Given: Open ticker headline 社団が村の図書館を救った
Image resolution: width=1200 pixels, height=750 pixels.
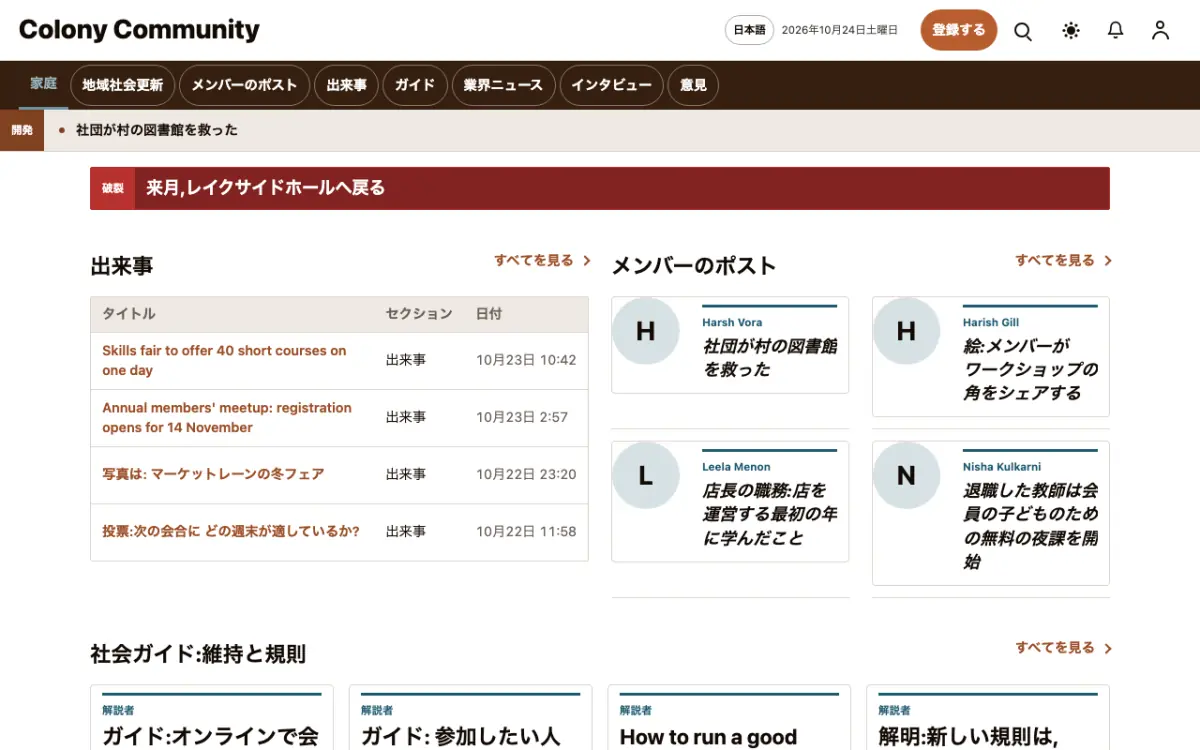Looking at the screenshot, I should tap(157, 130).
